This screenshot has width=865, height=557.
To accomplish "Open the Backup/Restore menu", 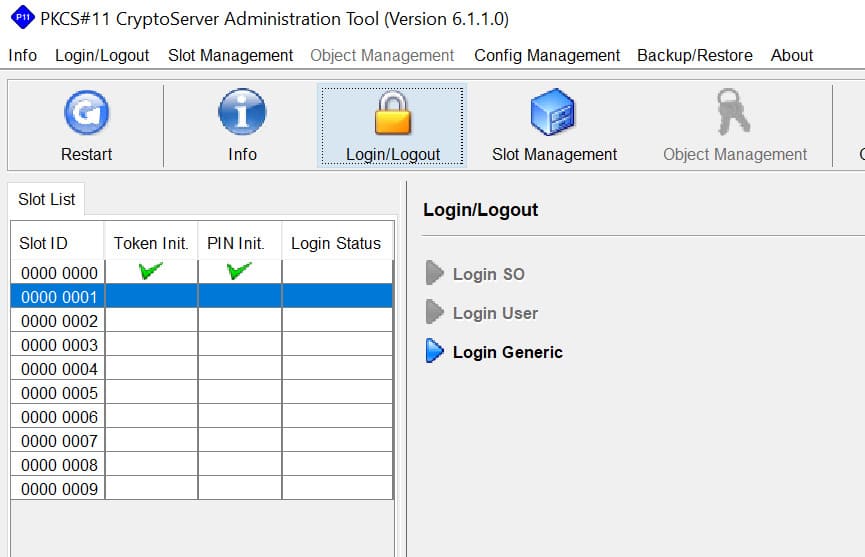I will tap(695, 55).
